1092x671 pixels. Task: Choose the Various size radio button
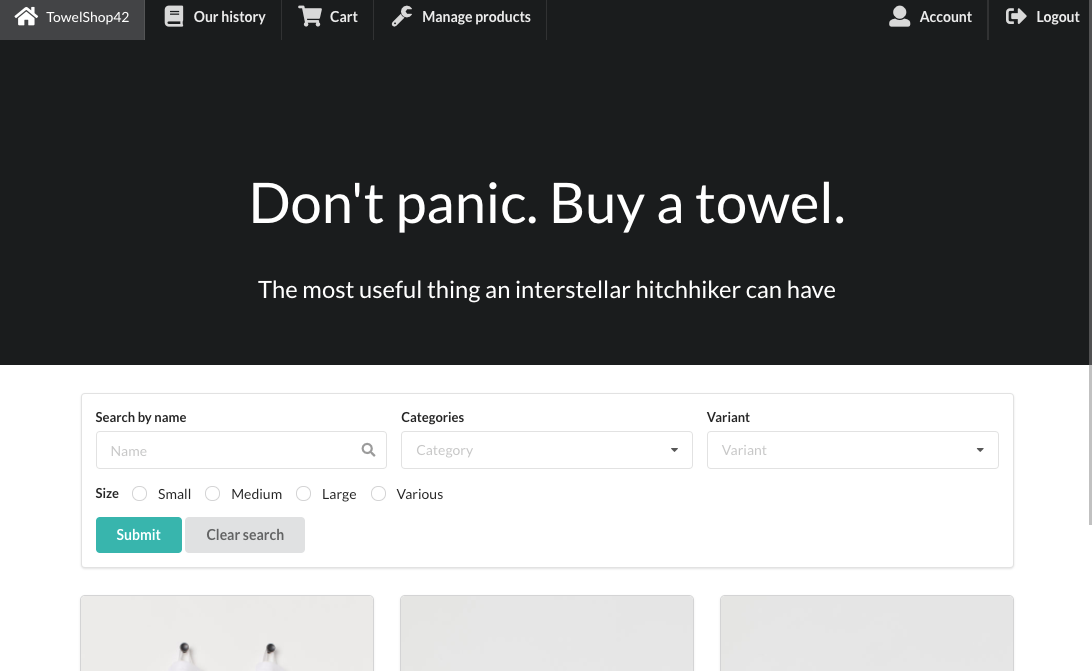click(x=379, y=493)
